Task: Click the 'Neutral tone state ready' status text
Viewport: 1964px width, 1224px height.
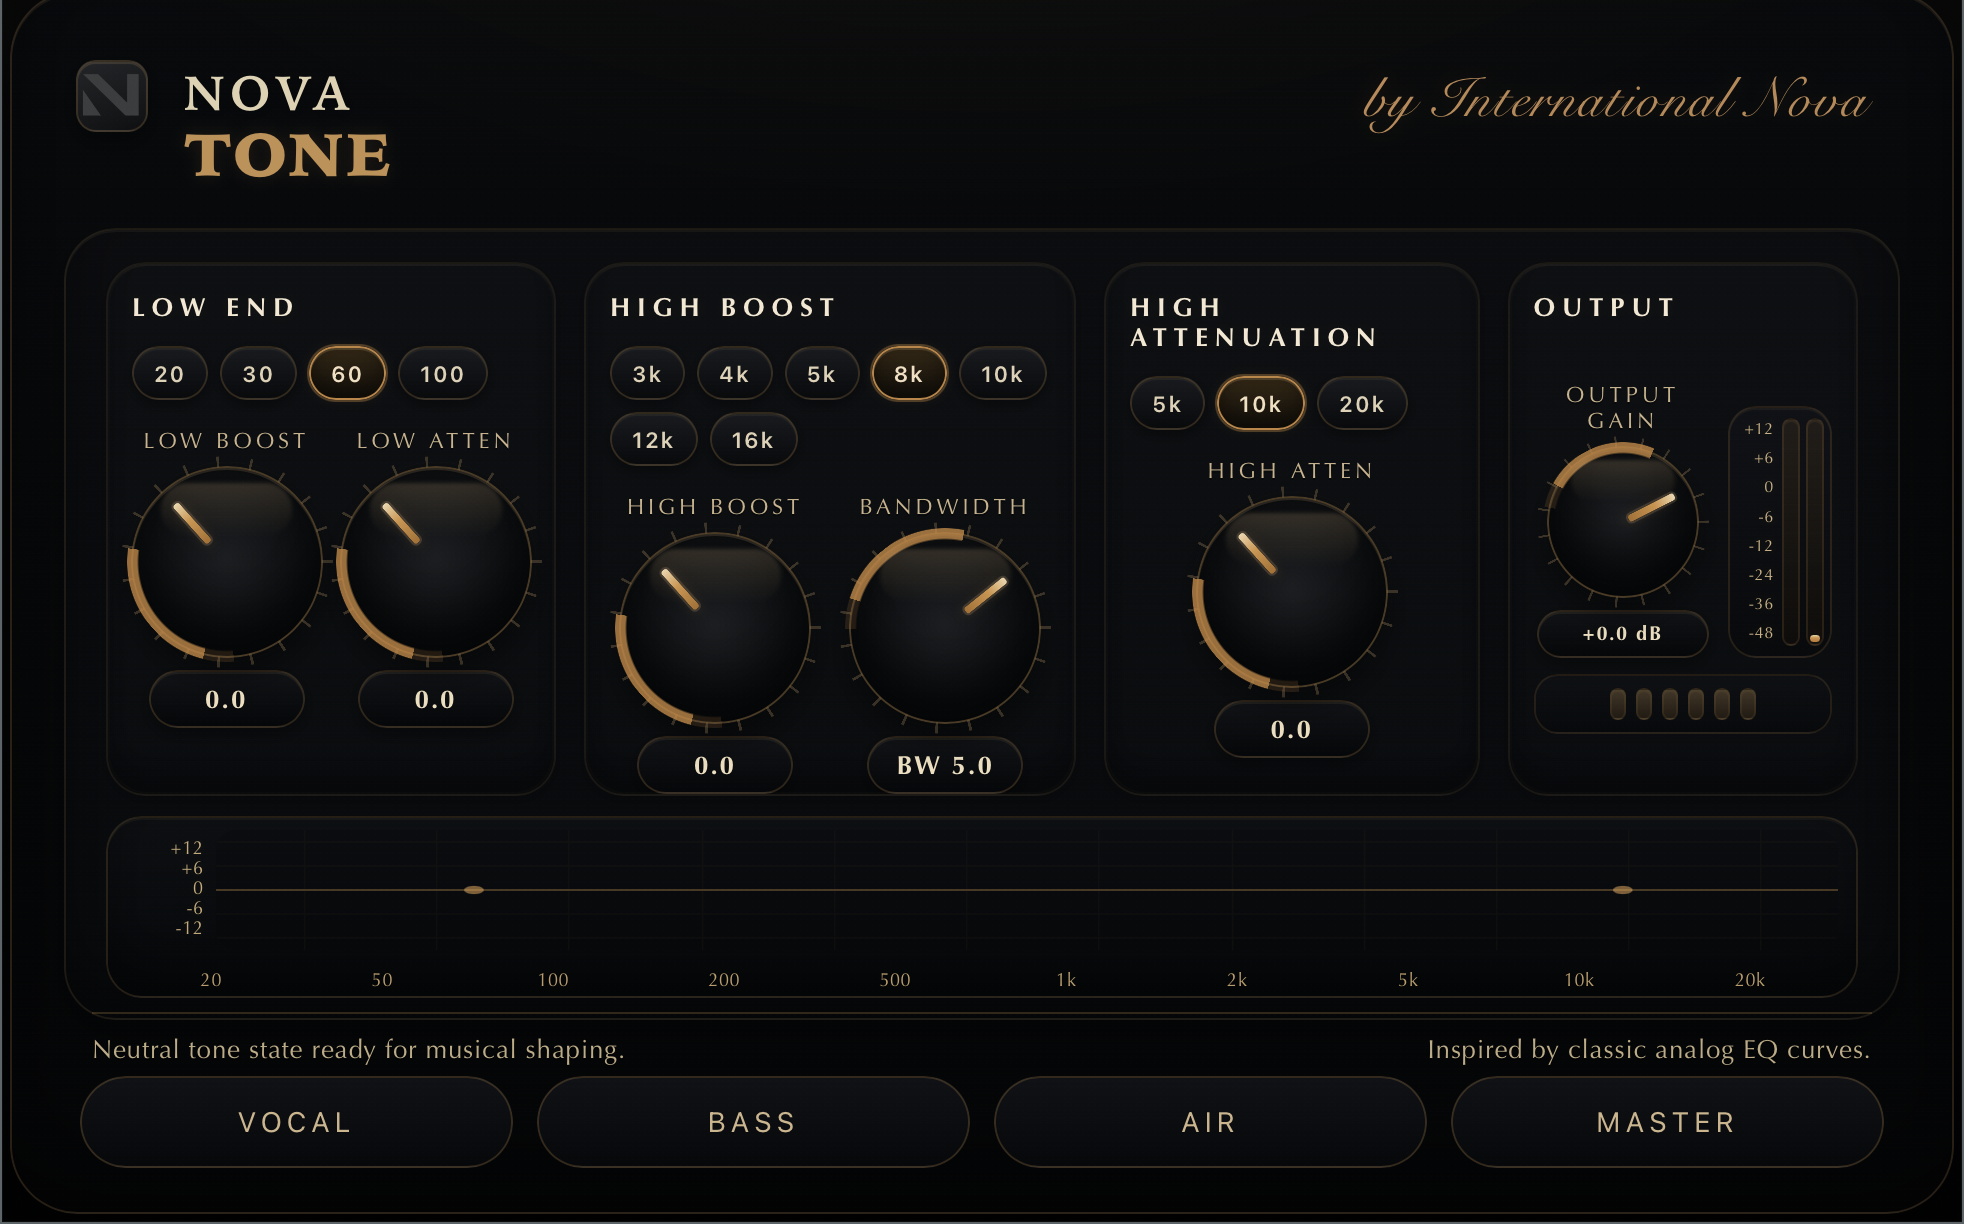Action: [358, 1050]
